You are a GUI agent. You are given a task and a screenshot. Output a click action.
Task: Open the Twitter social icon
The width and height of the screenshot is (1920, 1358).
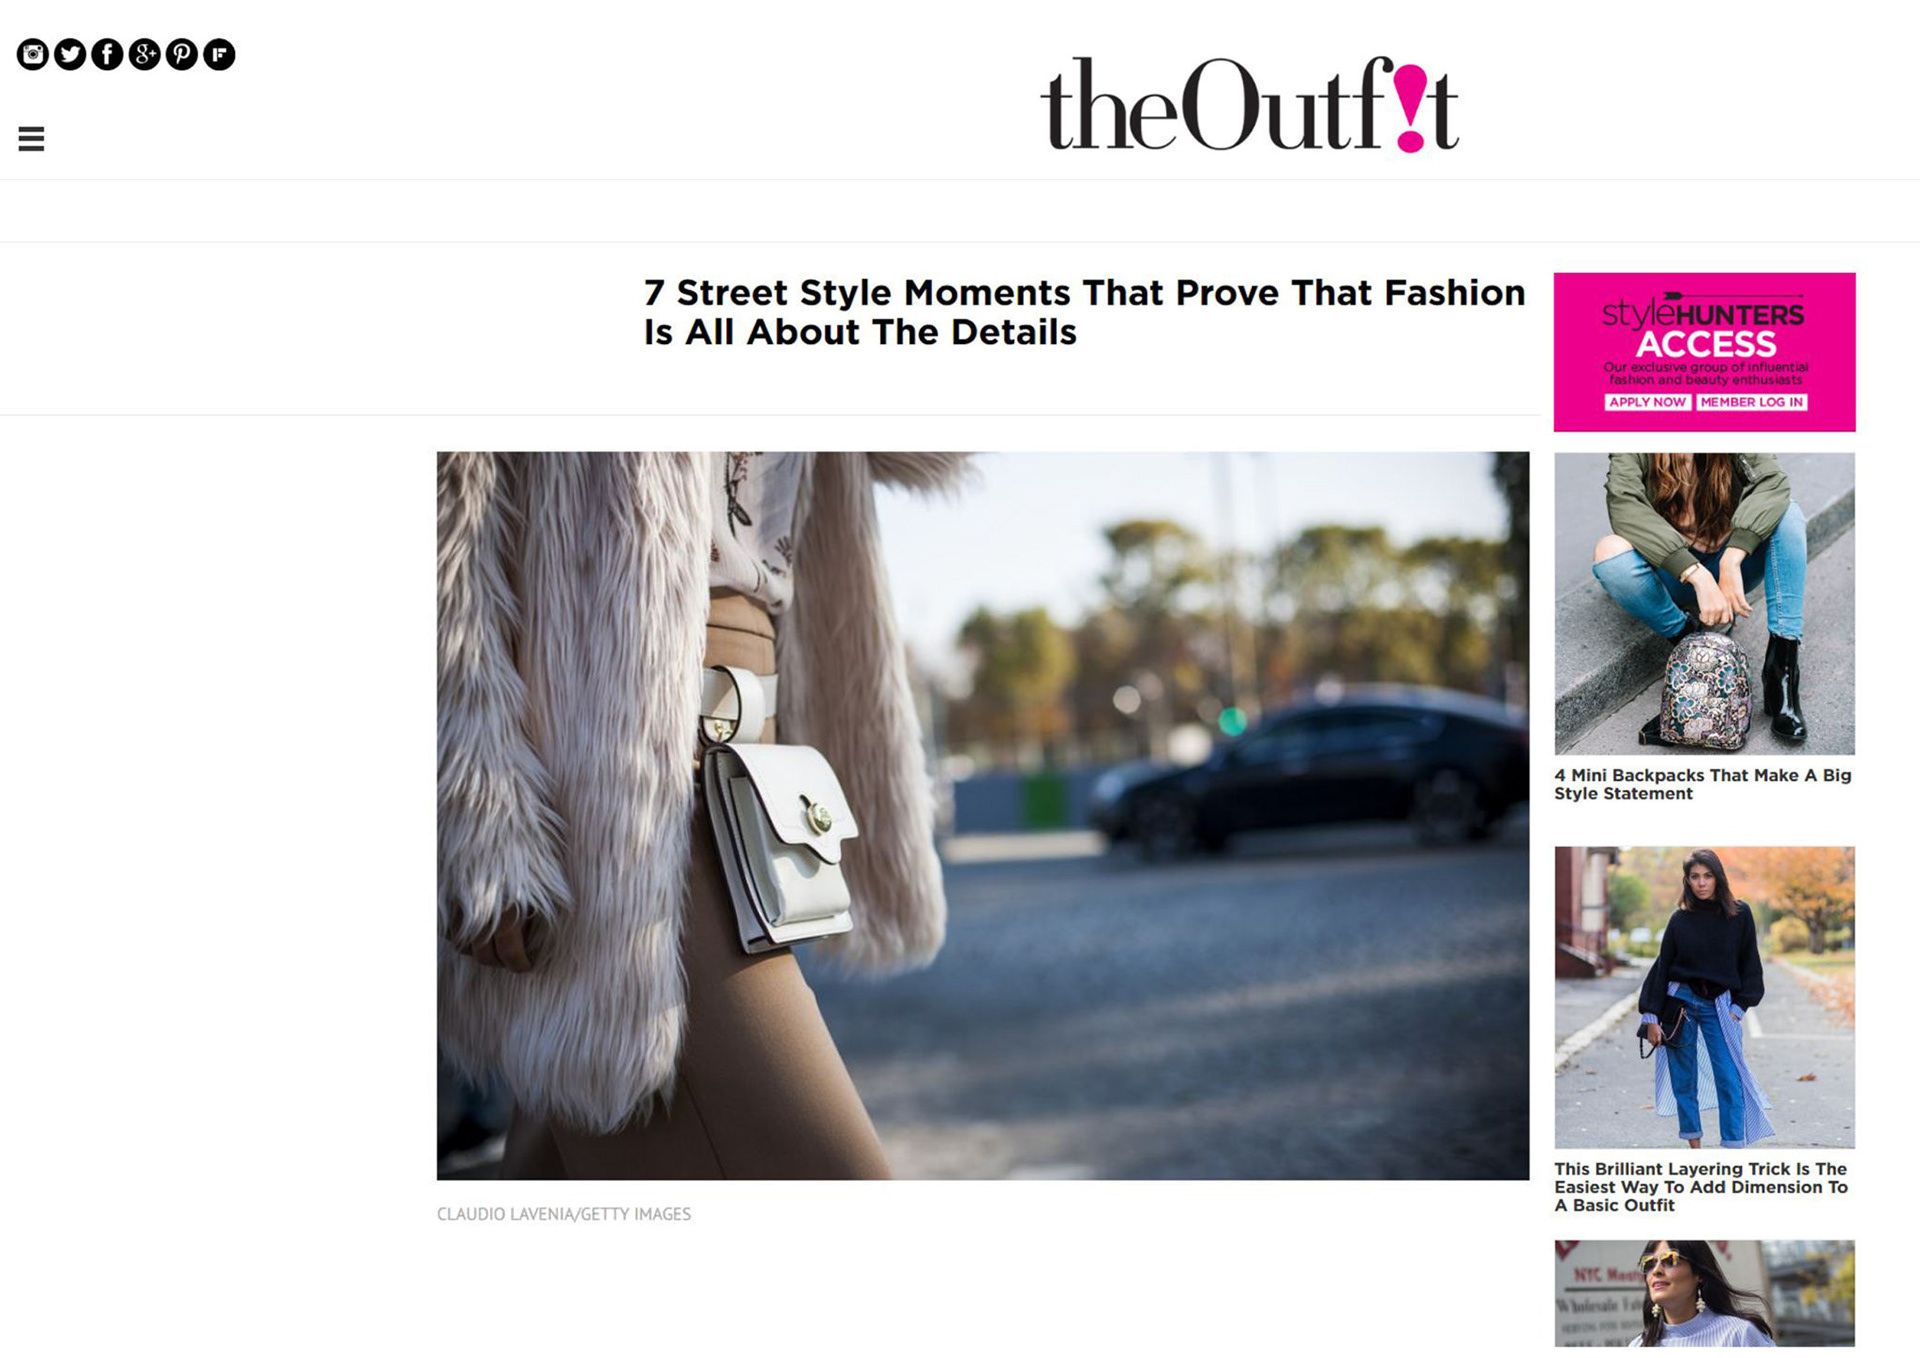[70, 54]
